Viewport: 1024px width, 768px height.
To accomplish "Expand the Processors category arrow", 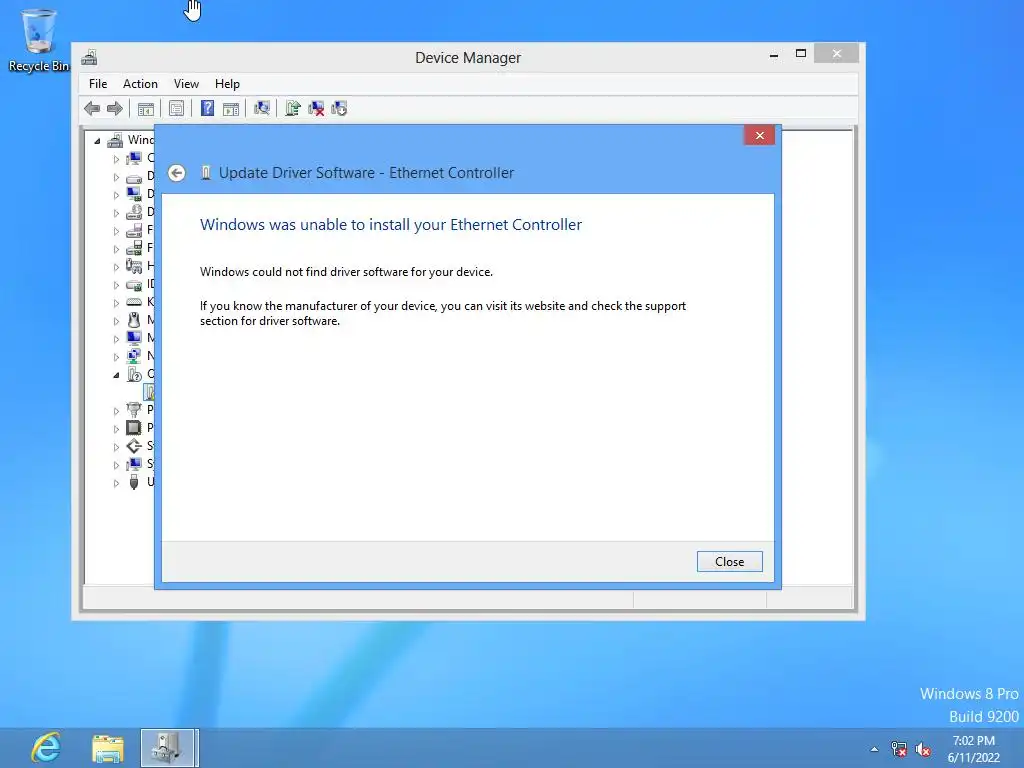I will (x=116, y=429).
